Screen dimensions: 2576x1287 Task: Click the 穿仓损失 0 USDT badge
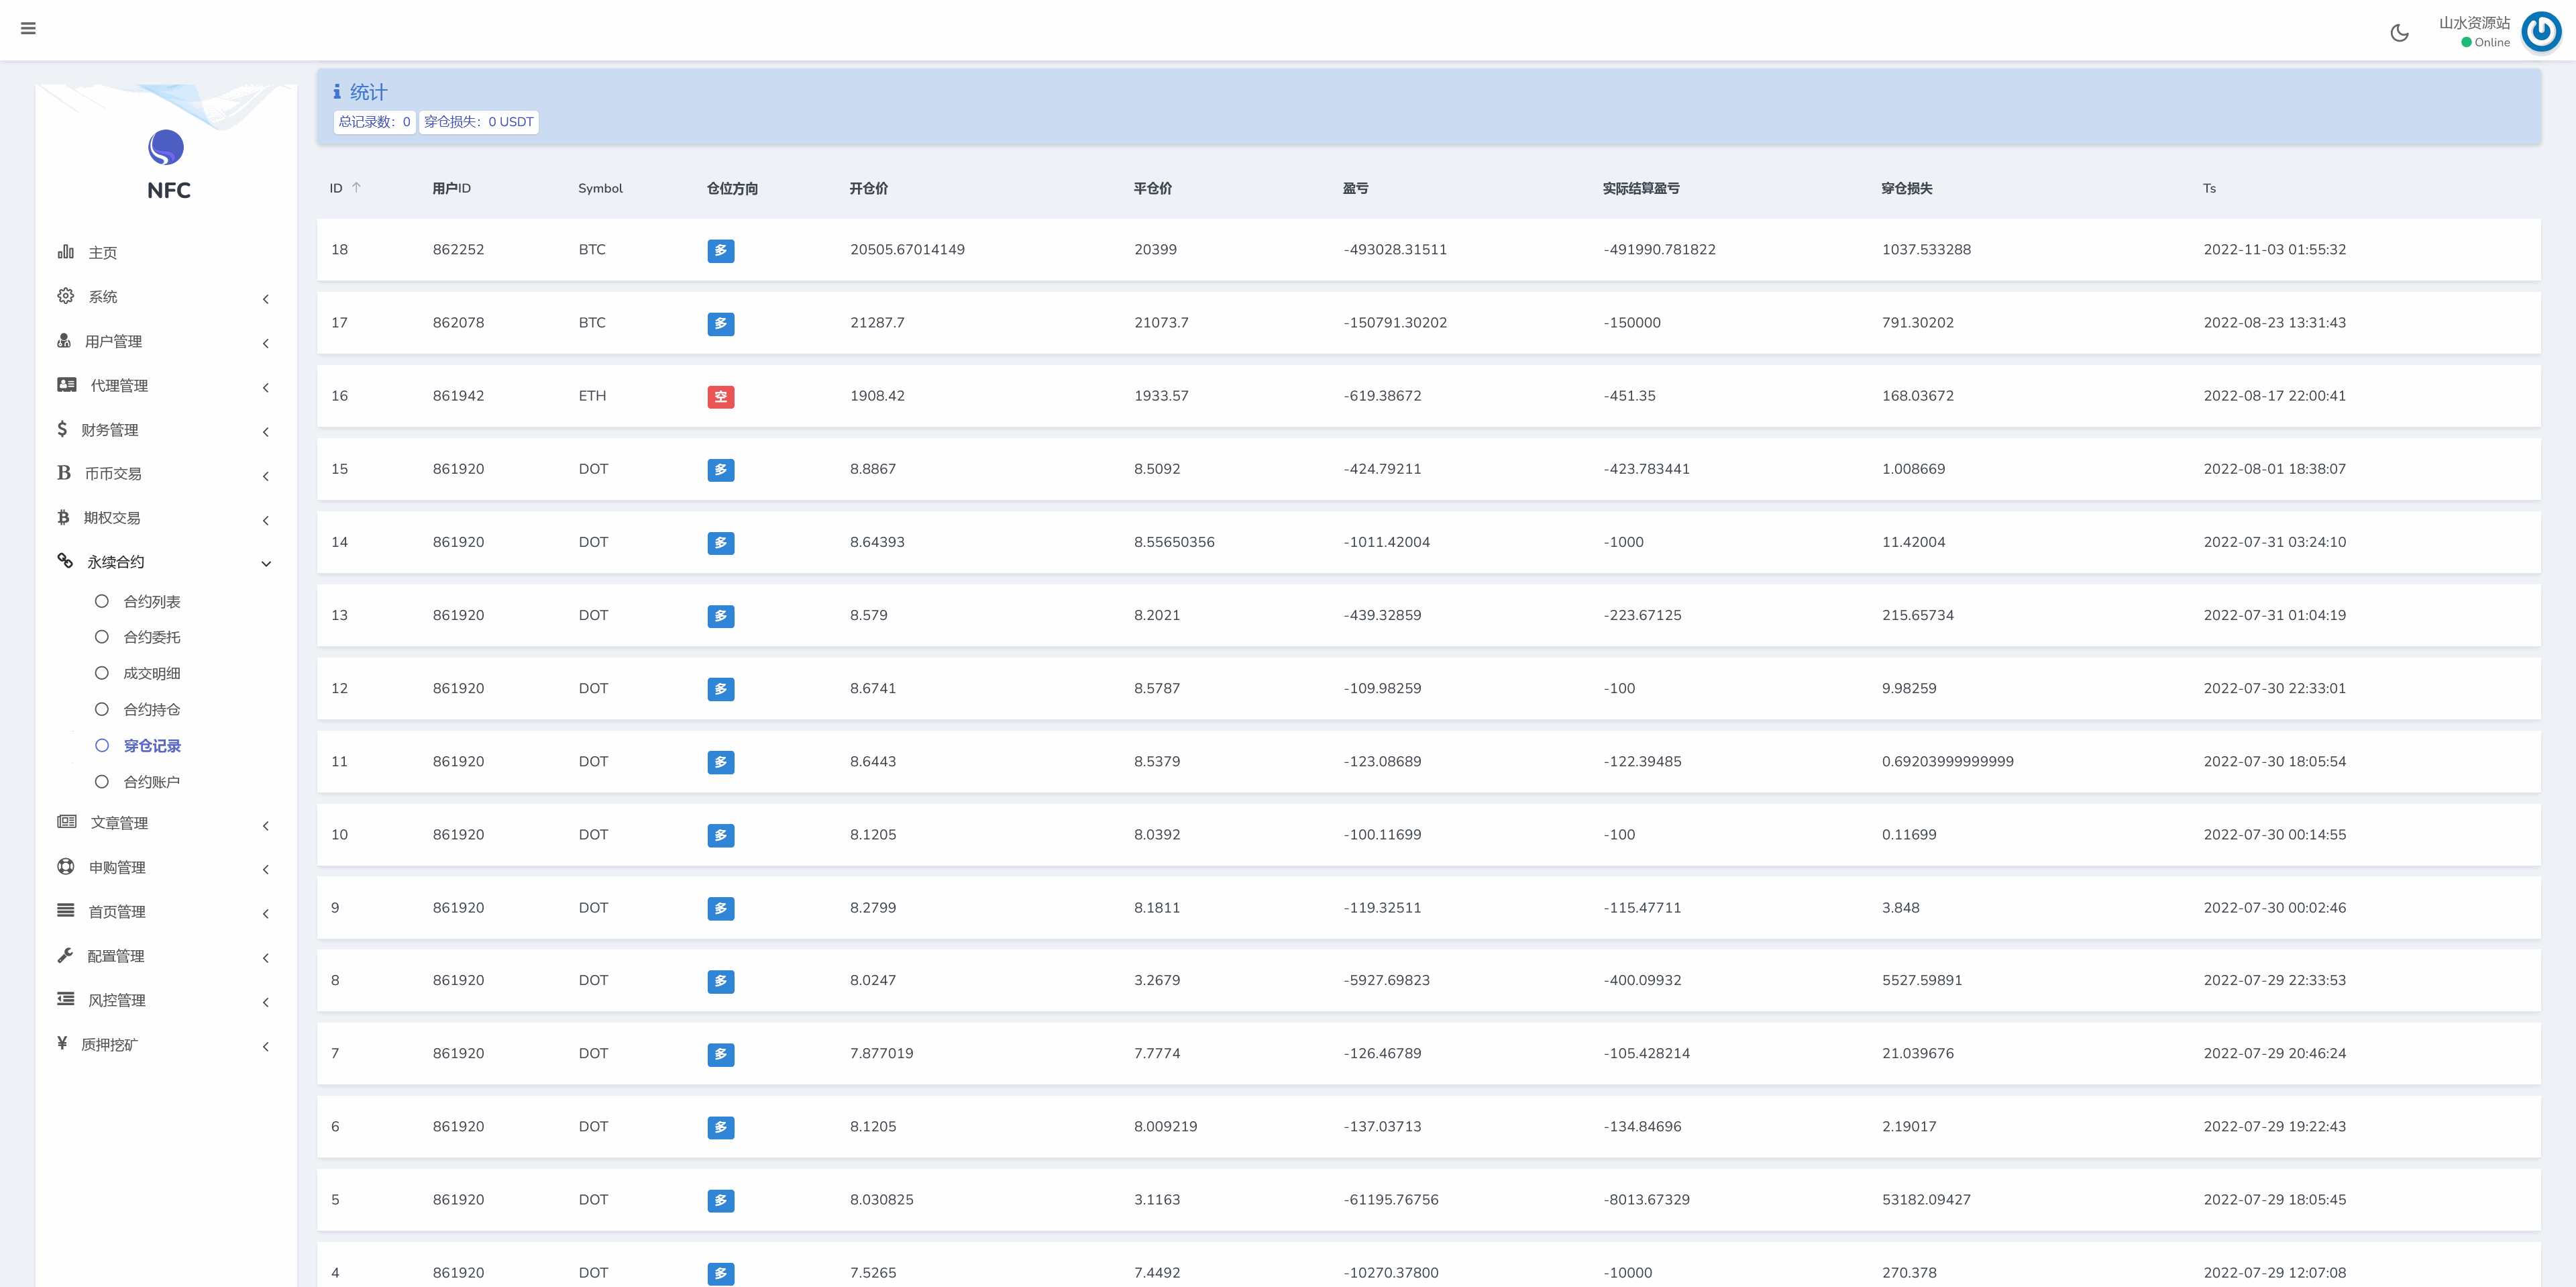click(479, 121)
